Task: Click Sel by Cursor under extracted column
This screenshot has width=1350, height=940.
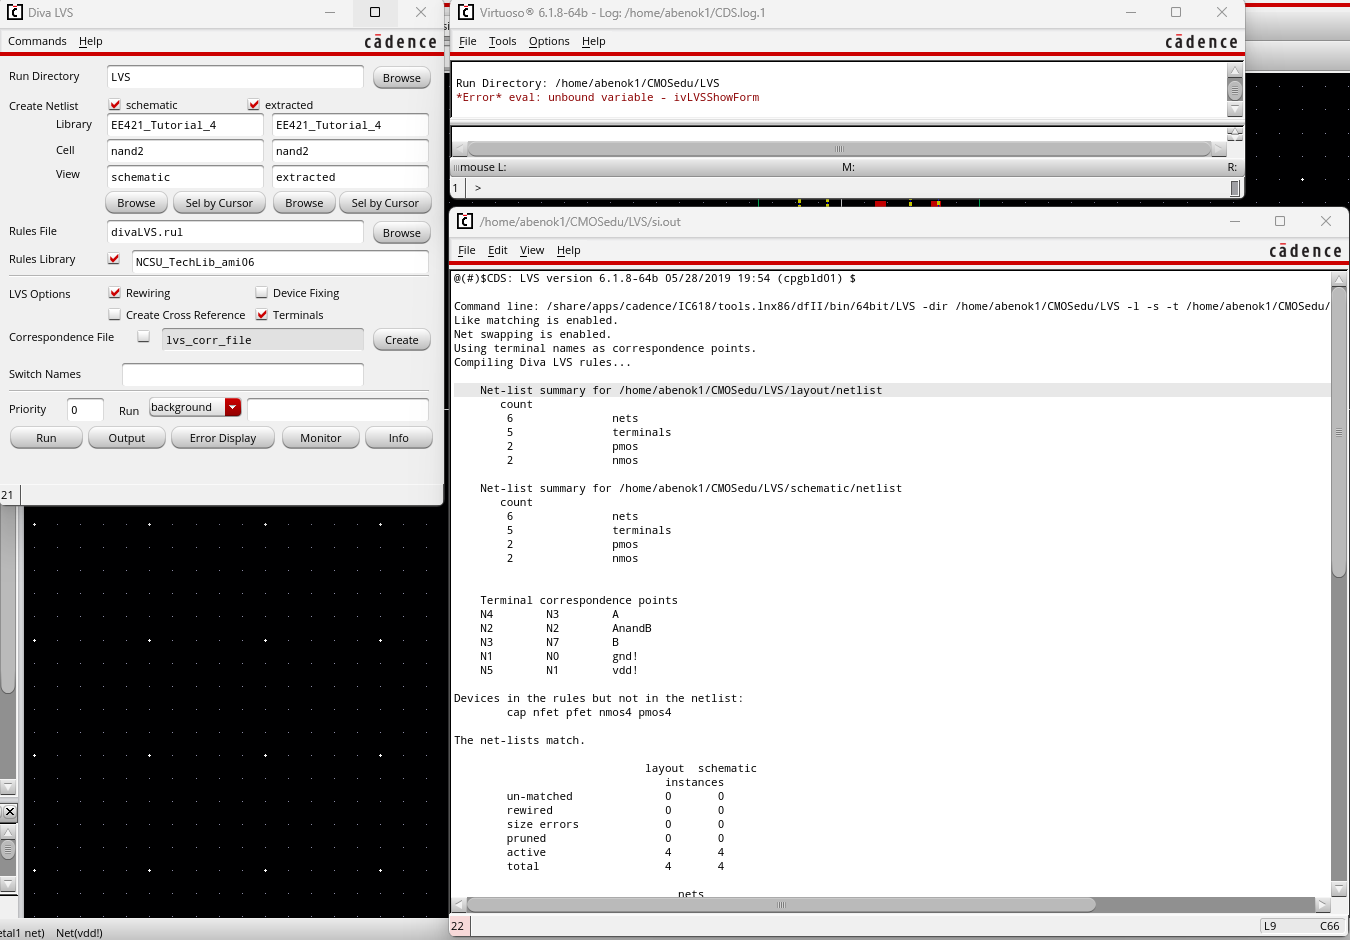Action: (x=385, y=203)
